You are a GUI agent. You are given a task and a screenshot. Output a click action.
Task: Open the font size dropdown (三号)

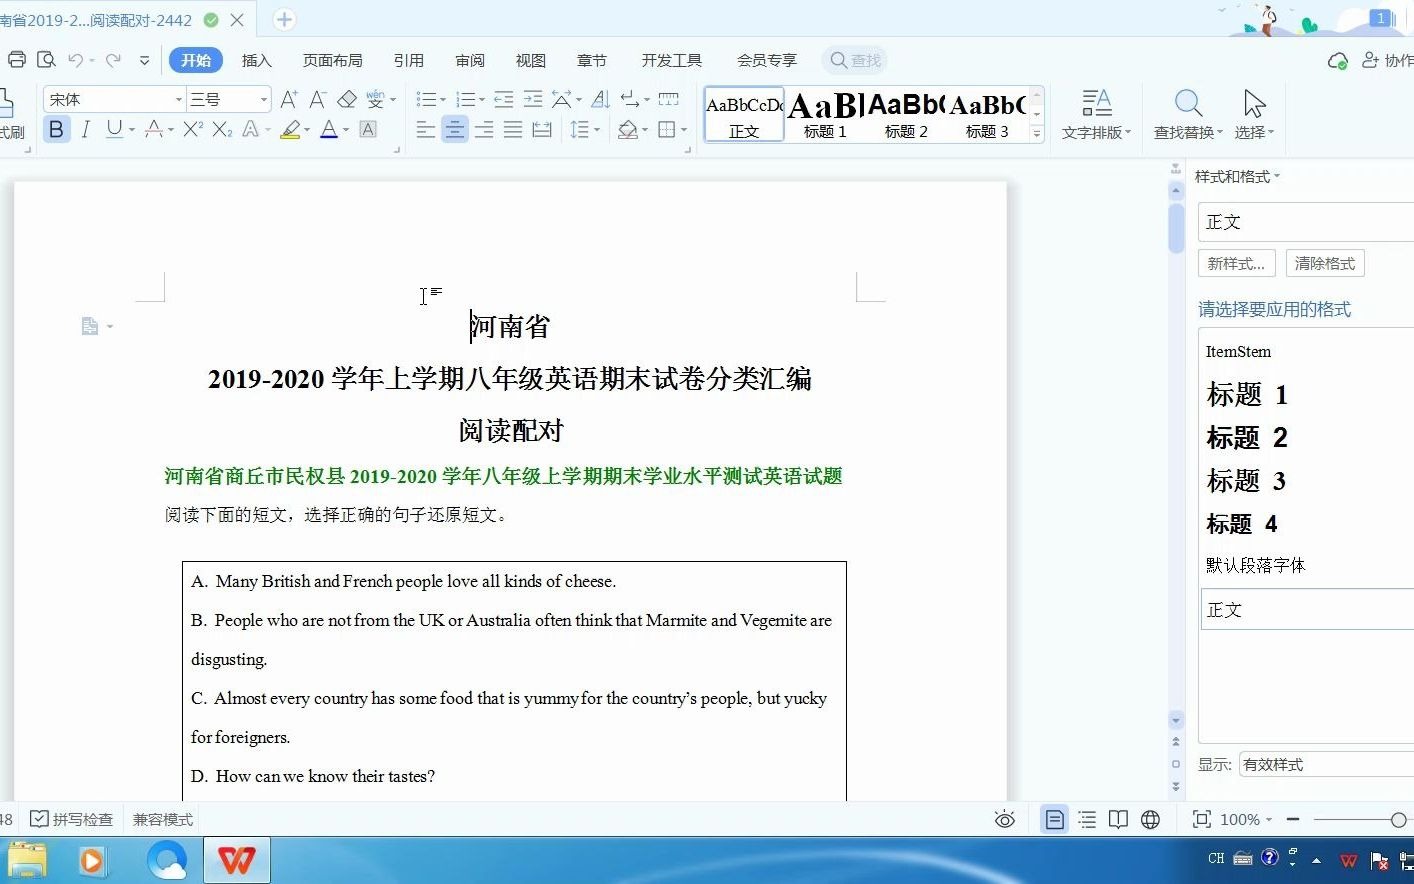point(264,99)
